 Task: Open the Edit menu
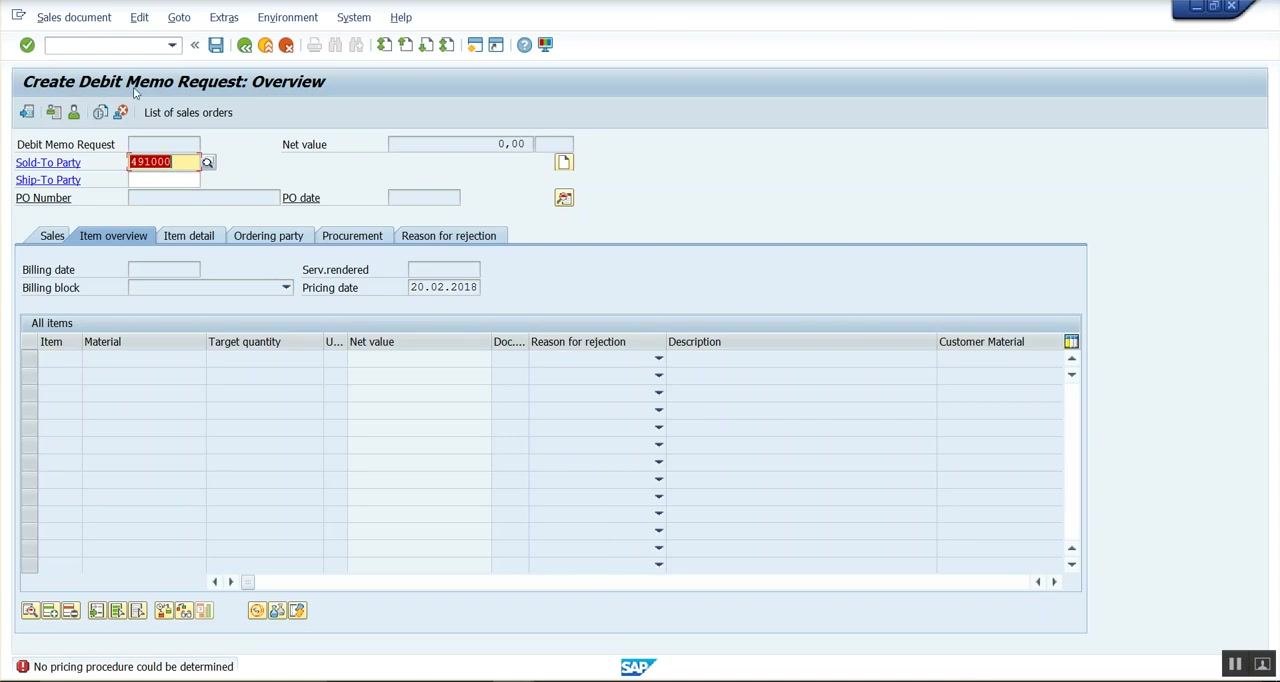139,17
